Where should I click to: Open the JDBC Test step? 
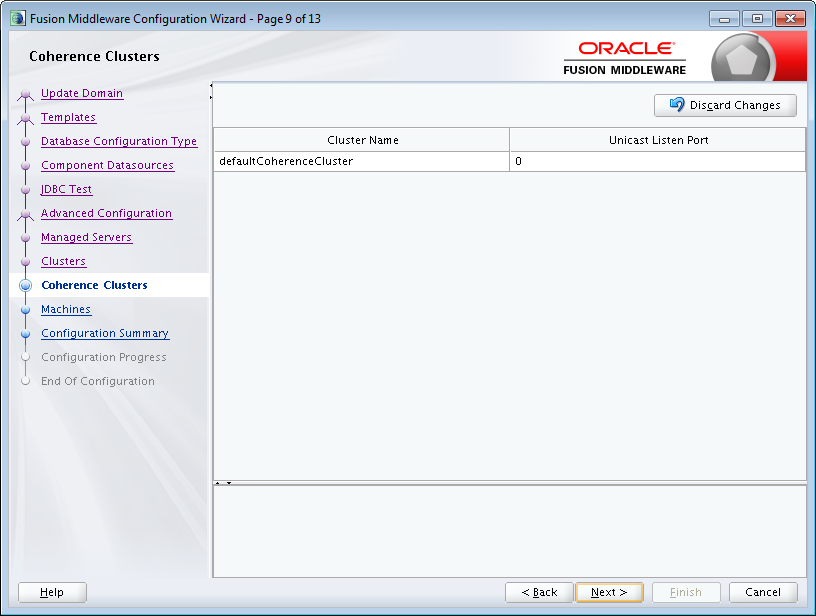(x=66, y=189)
